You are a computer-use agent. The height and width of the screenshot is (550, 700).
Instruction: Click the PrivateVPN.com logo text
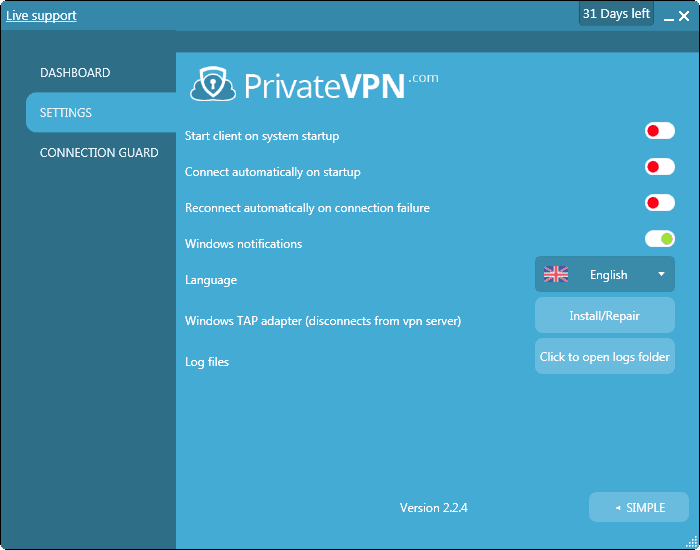(x=341, y=85)
